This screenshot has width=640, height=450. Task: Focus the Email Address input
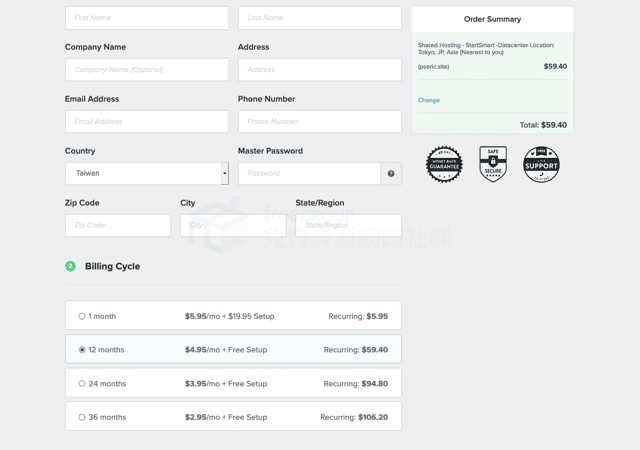point(147,122)
